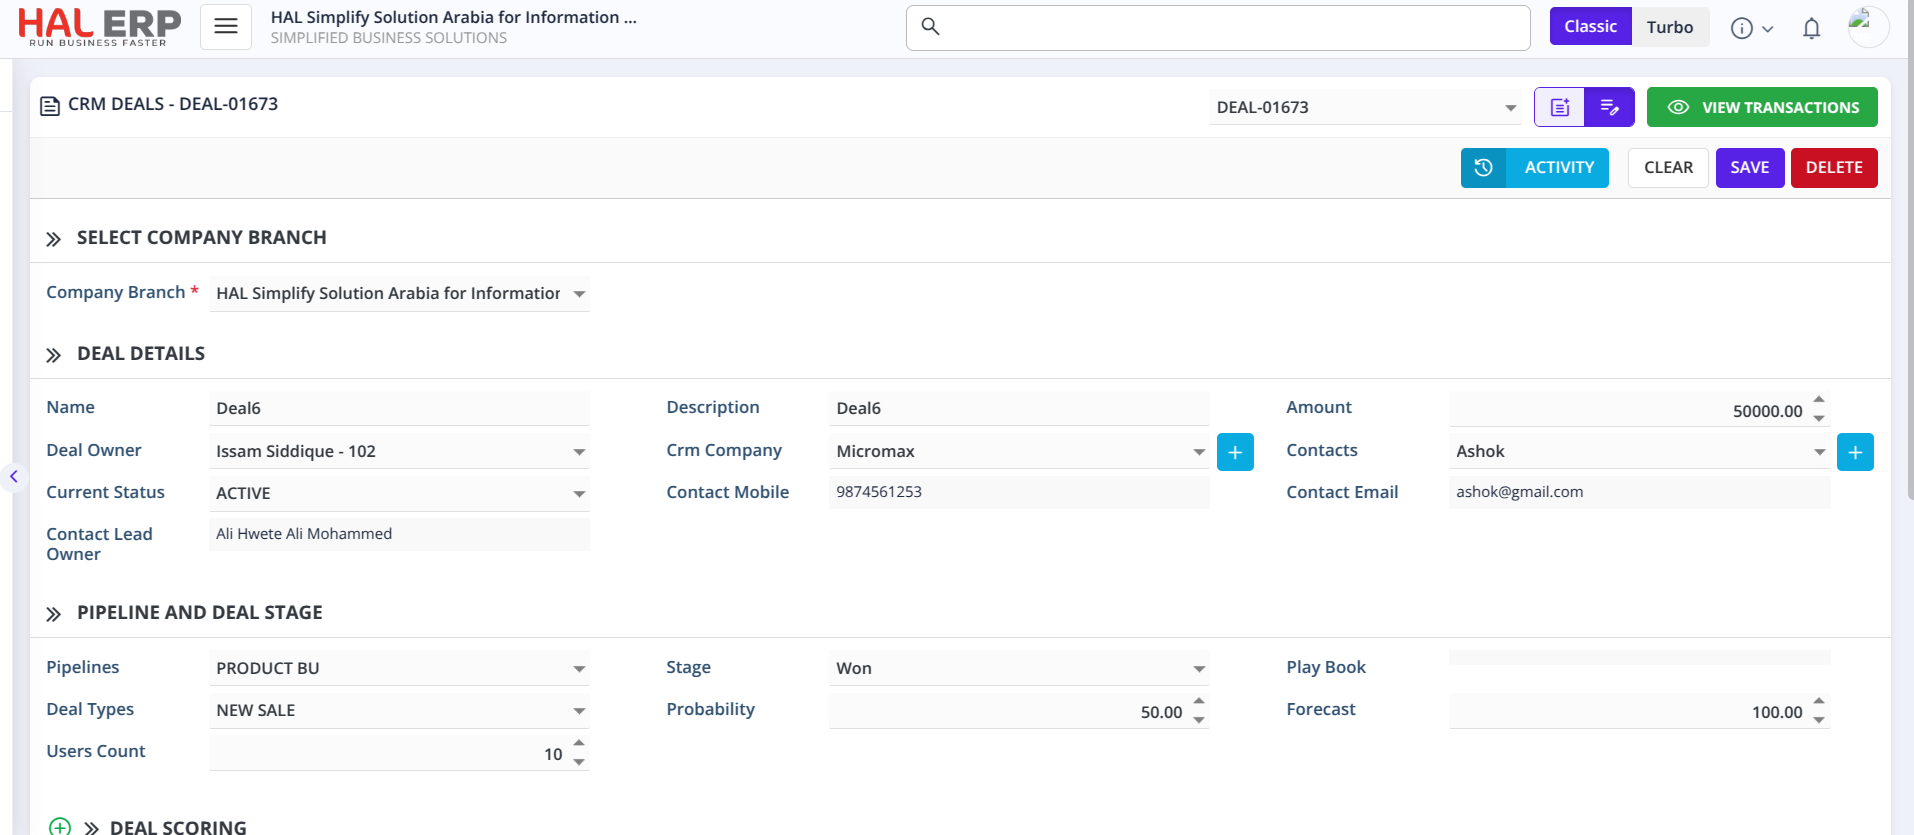
Task: Click the View Transactions button
Action: tap(1762, 107)
